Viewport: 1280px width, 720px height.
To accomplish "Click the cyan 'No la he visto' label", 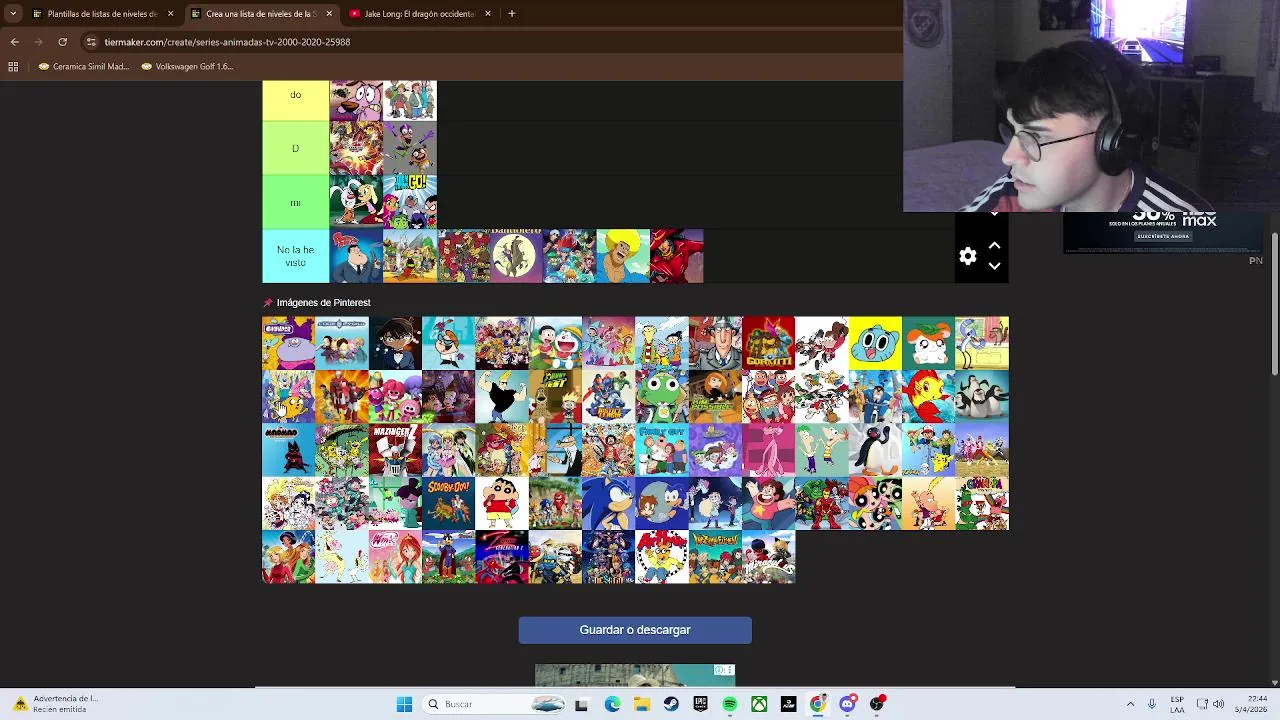I will (296, 256).
